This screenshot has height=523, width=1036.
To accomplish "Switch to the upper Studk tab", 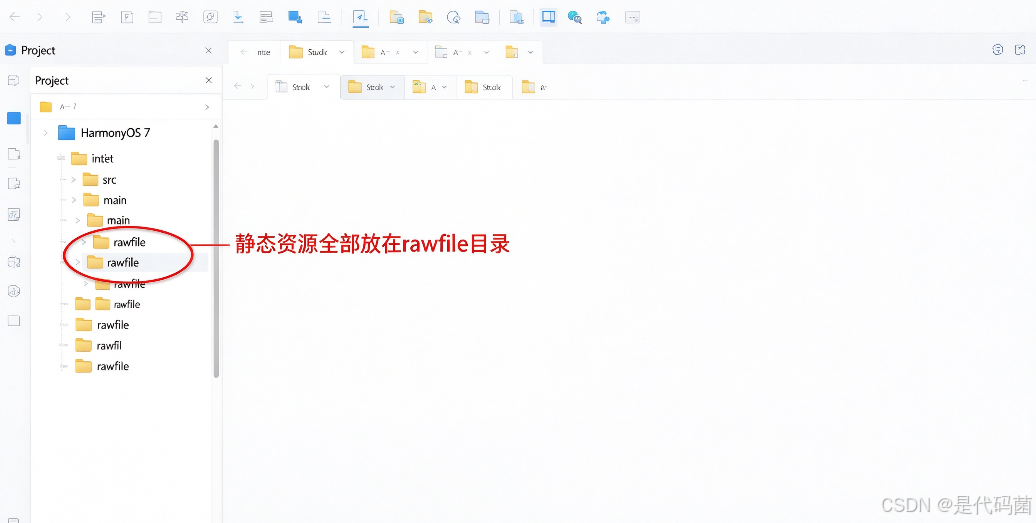I will pyautogui.click(x=317, y=52).
